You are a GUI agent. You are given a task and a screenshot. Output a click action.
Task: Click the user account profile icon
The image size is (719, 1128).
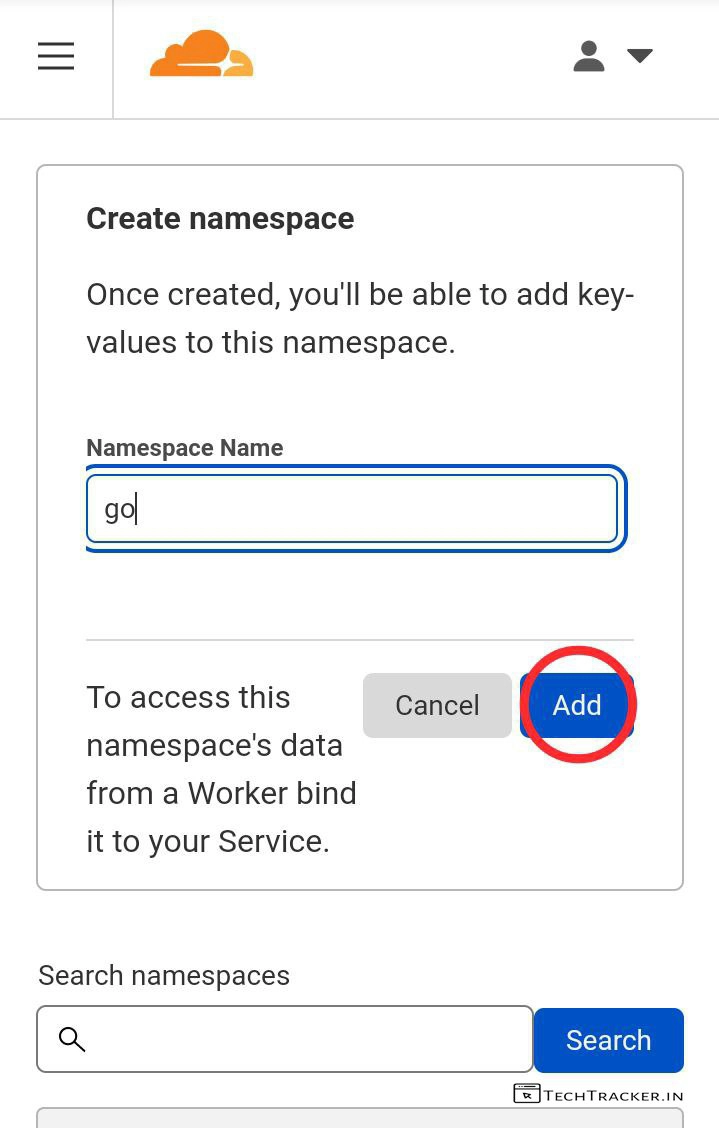coord(589,56)
